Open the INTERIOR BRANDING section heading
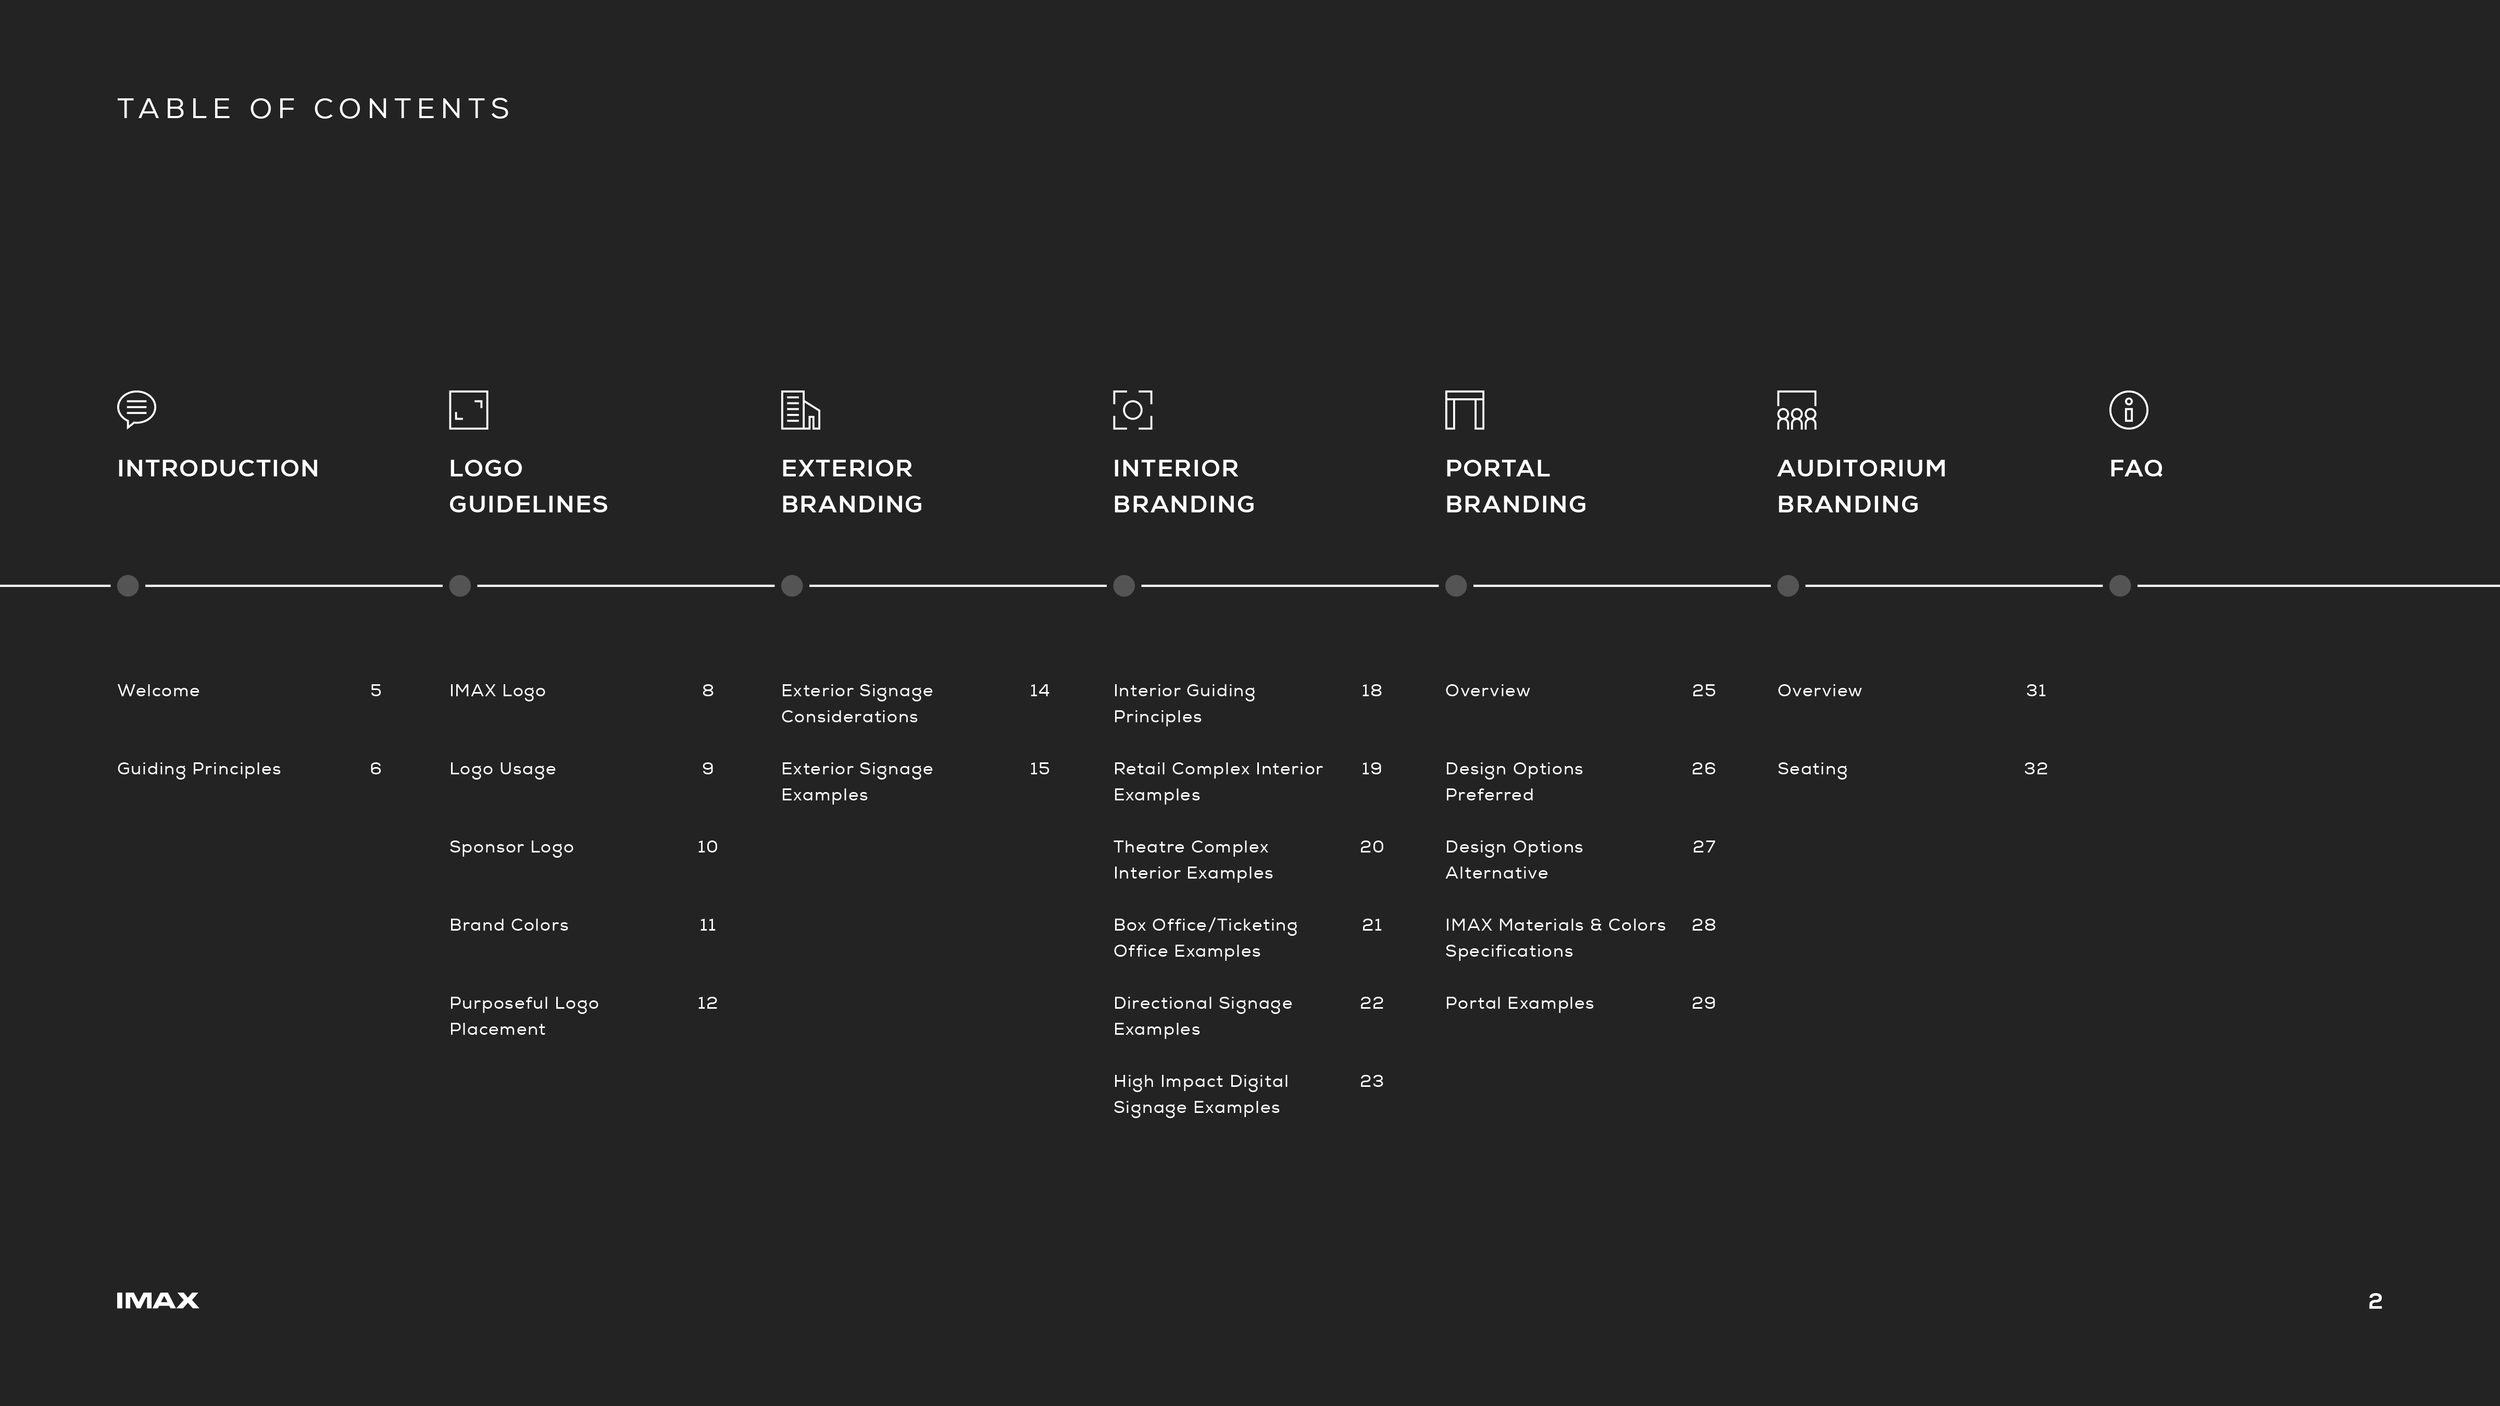 click(x=1184, y=486)
